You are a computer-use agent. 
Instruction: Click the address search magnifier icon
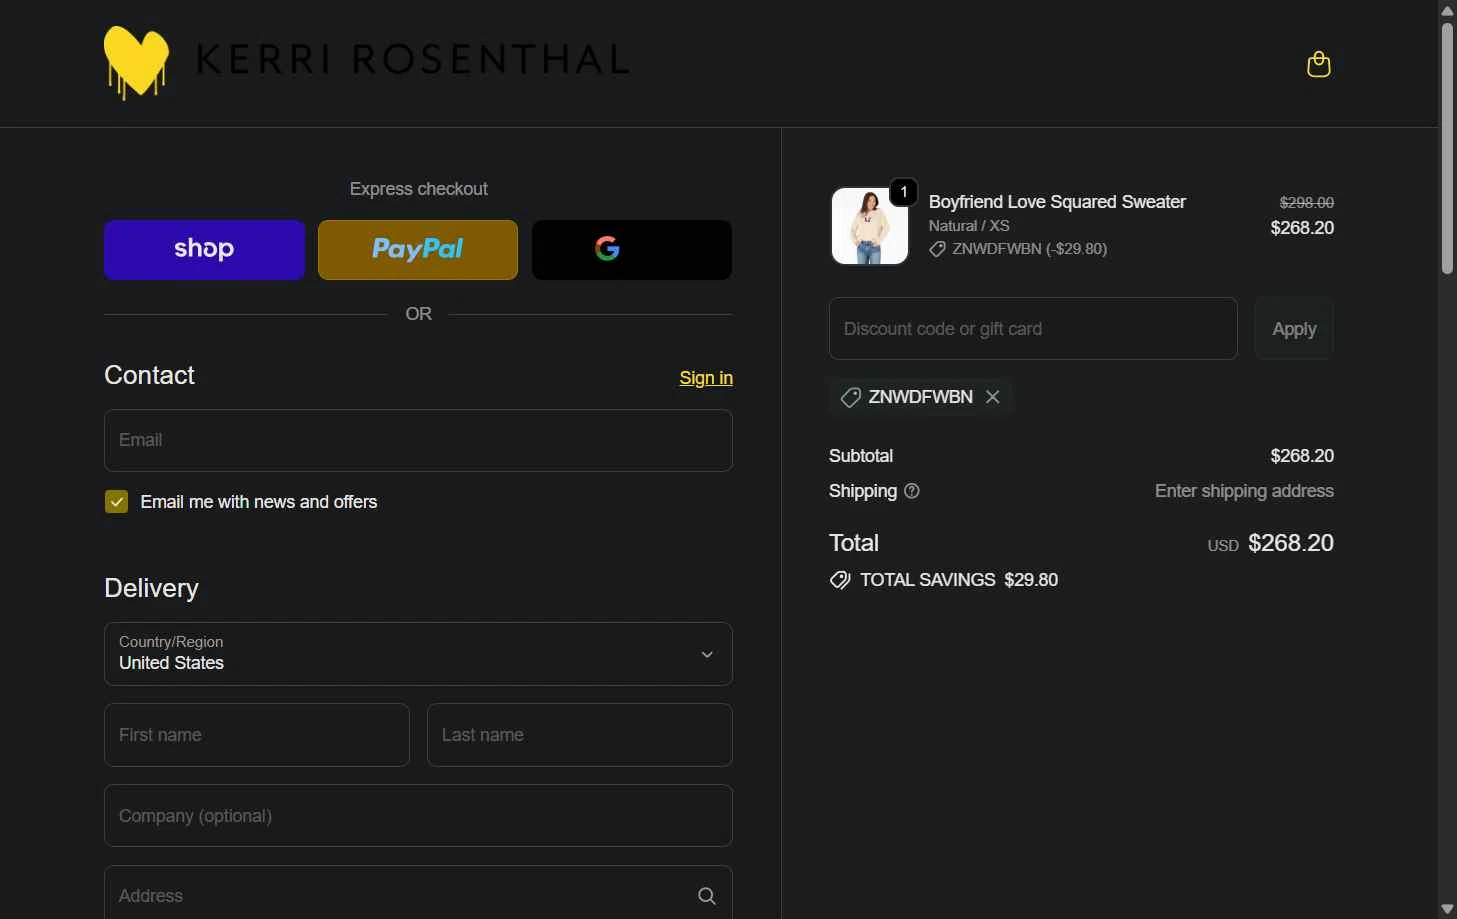tap(707, 896)
